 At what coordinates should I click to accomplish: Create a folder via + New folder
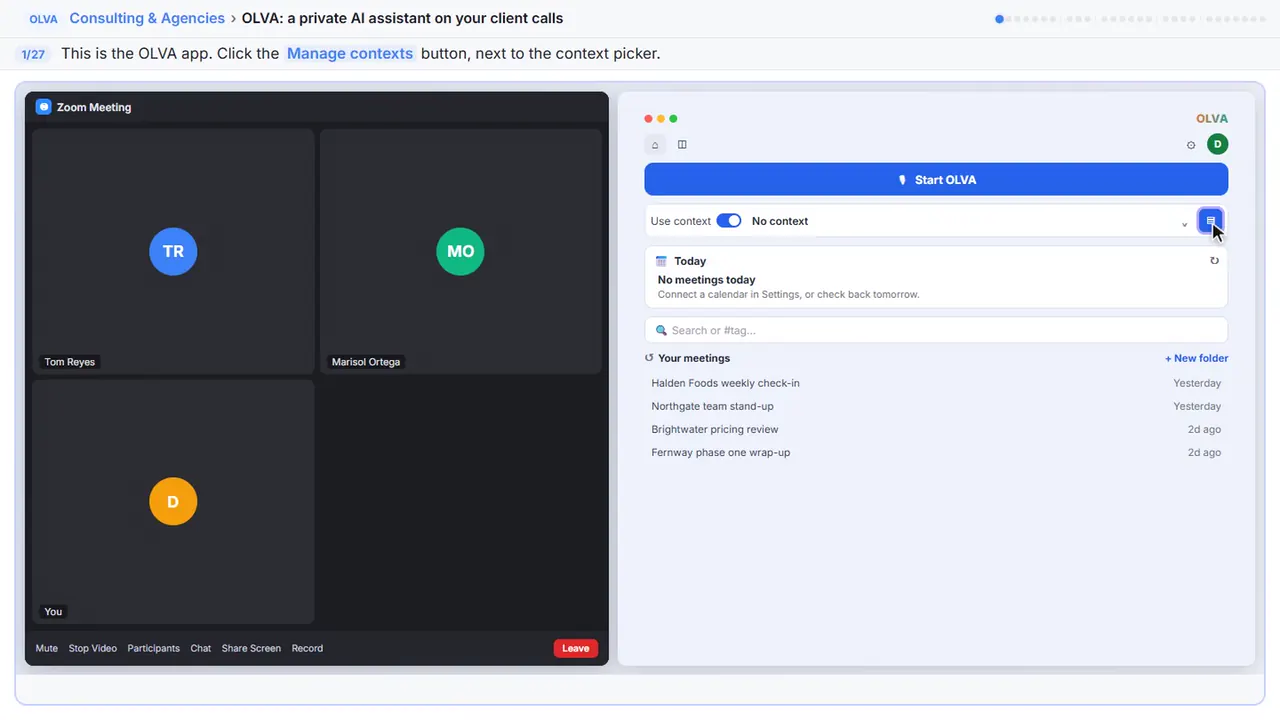tap(1196, 358)
